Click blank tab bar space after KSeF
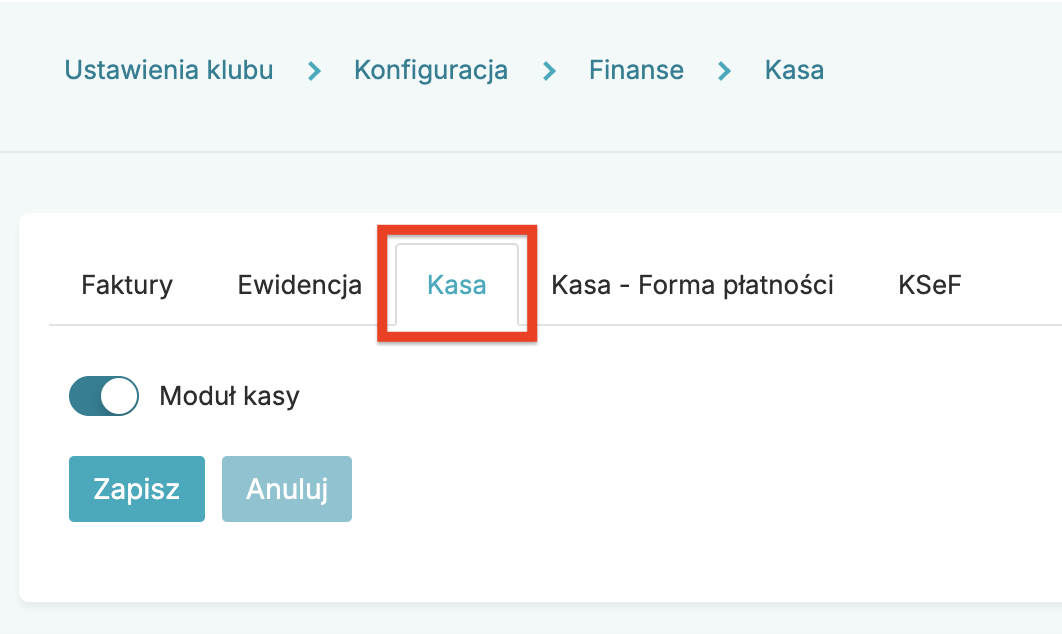The image size is (1062, 634). [1010, 285]
